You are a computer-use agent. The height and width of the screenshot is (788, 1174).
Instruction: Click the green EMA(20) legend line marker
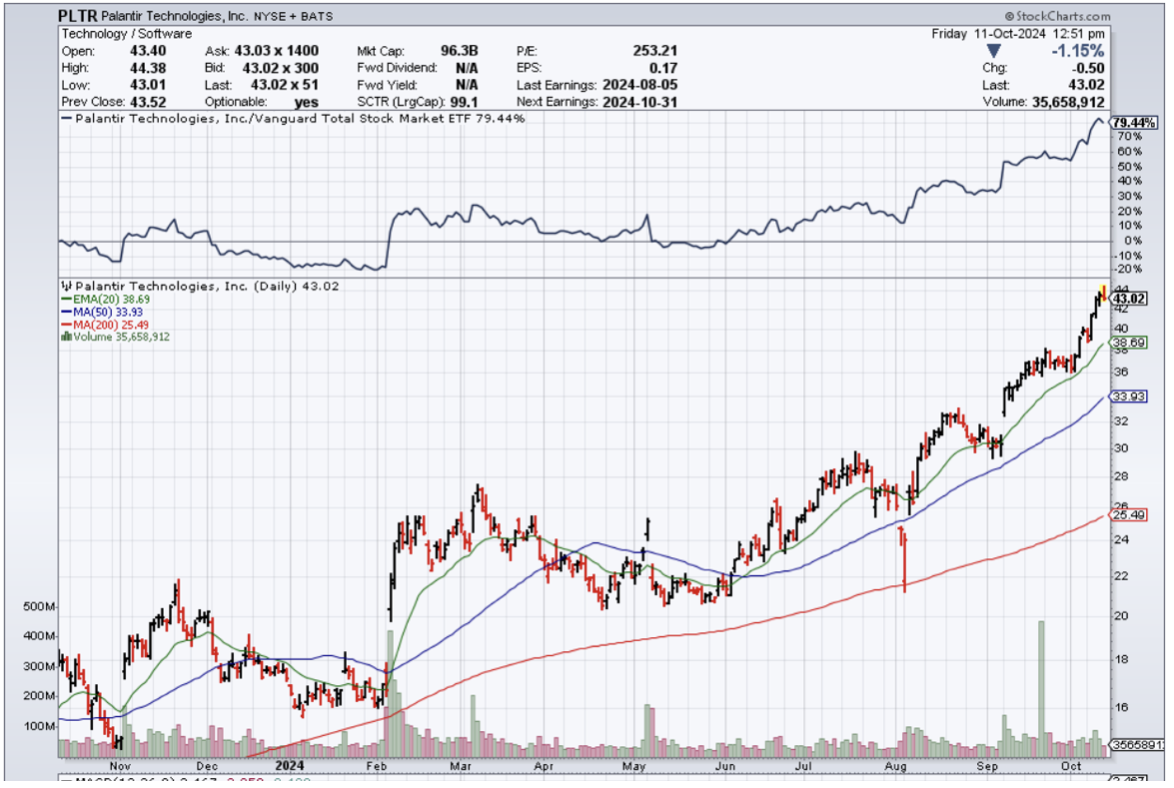coord(65,299)
